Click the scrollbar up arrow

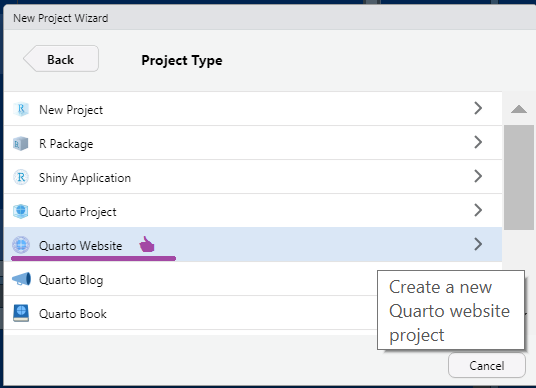click(519, 109)
